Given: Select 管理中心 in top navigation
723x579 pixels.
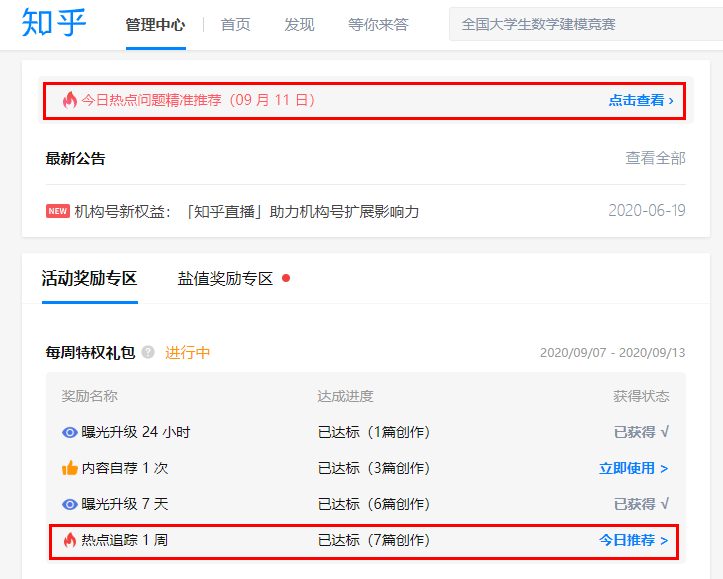Looking at the screenshot, I should point(155,25).
